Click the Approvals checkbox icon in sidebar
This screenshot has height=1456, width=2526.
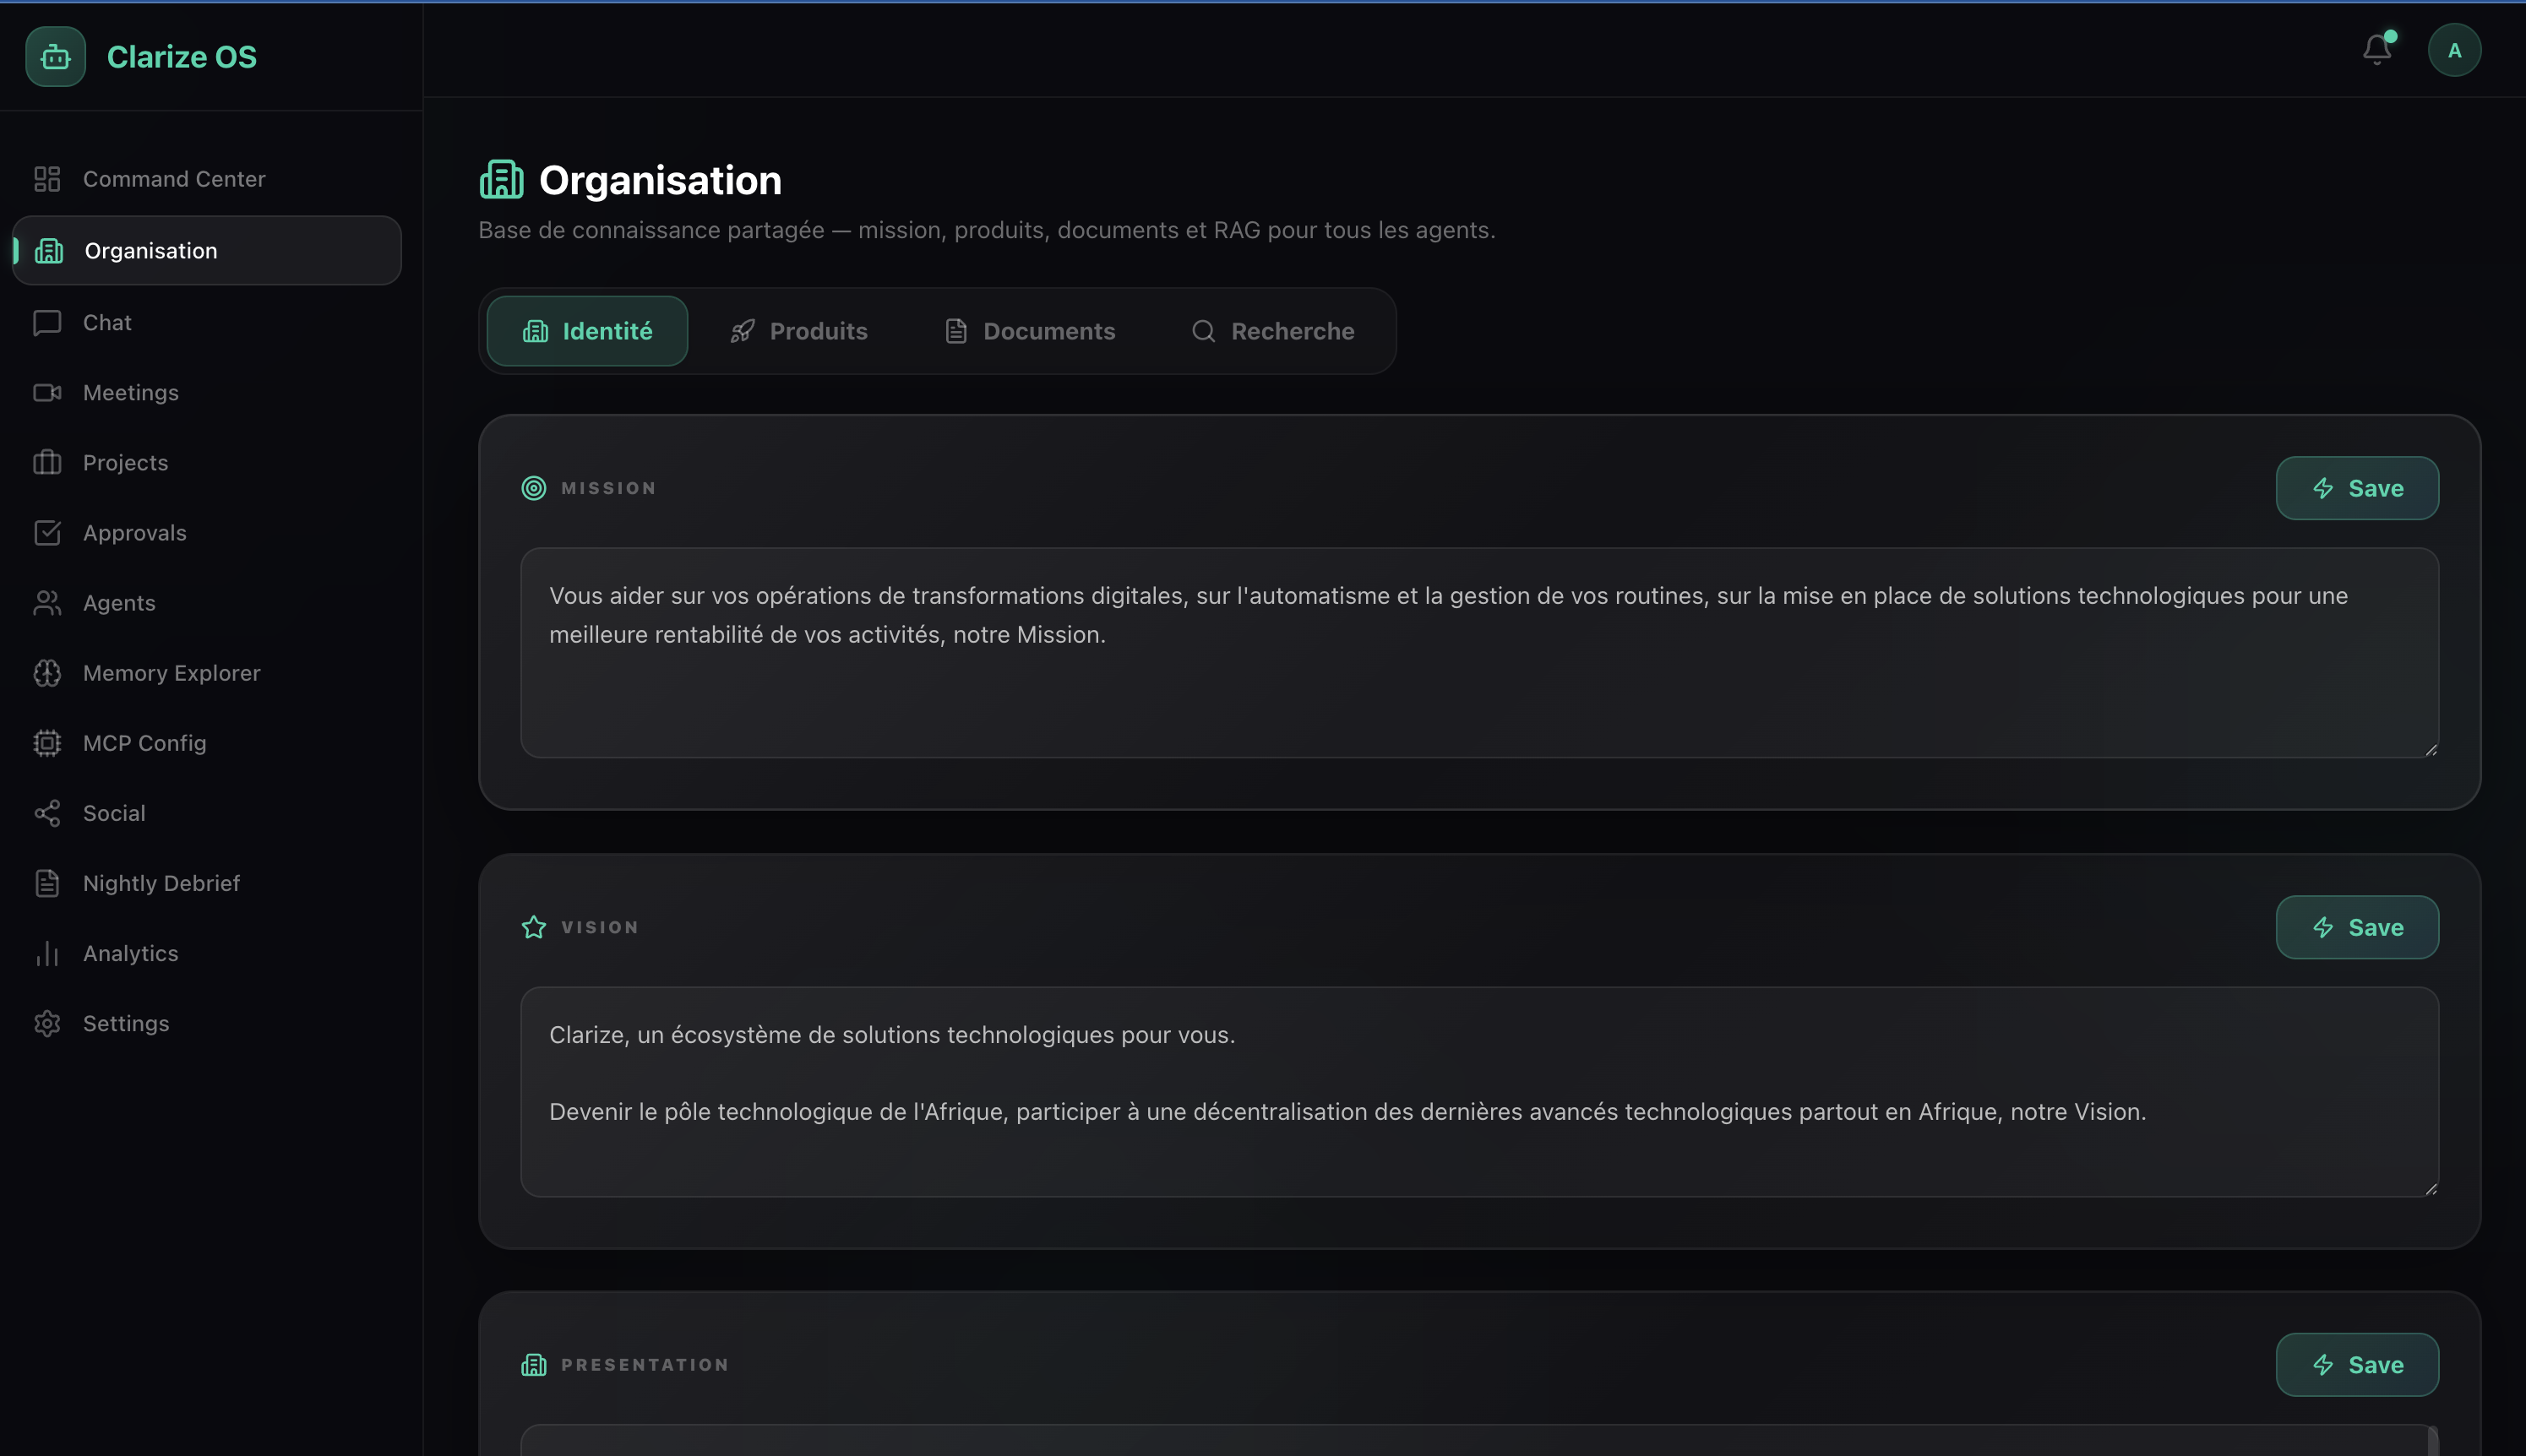pos(47,533)
